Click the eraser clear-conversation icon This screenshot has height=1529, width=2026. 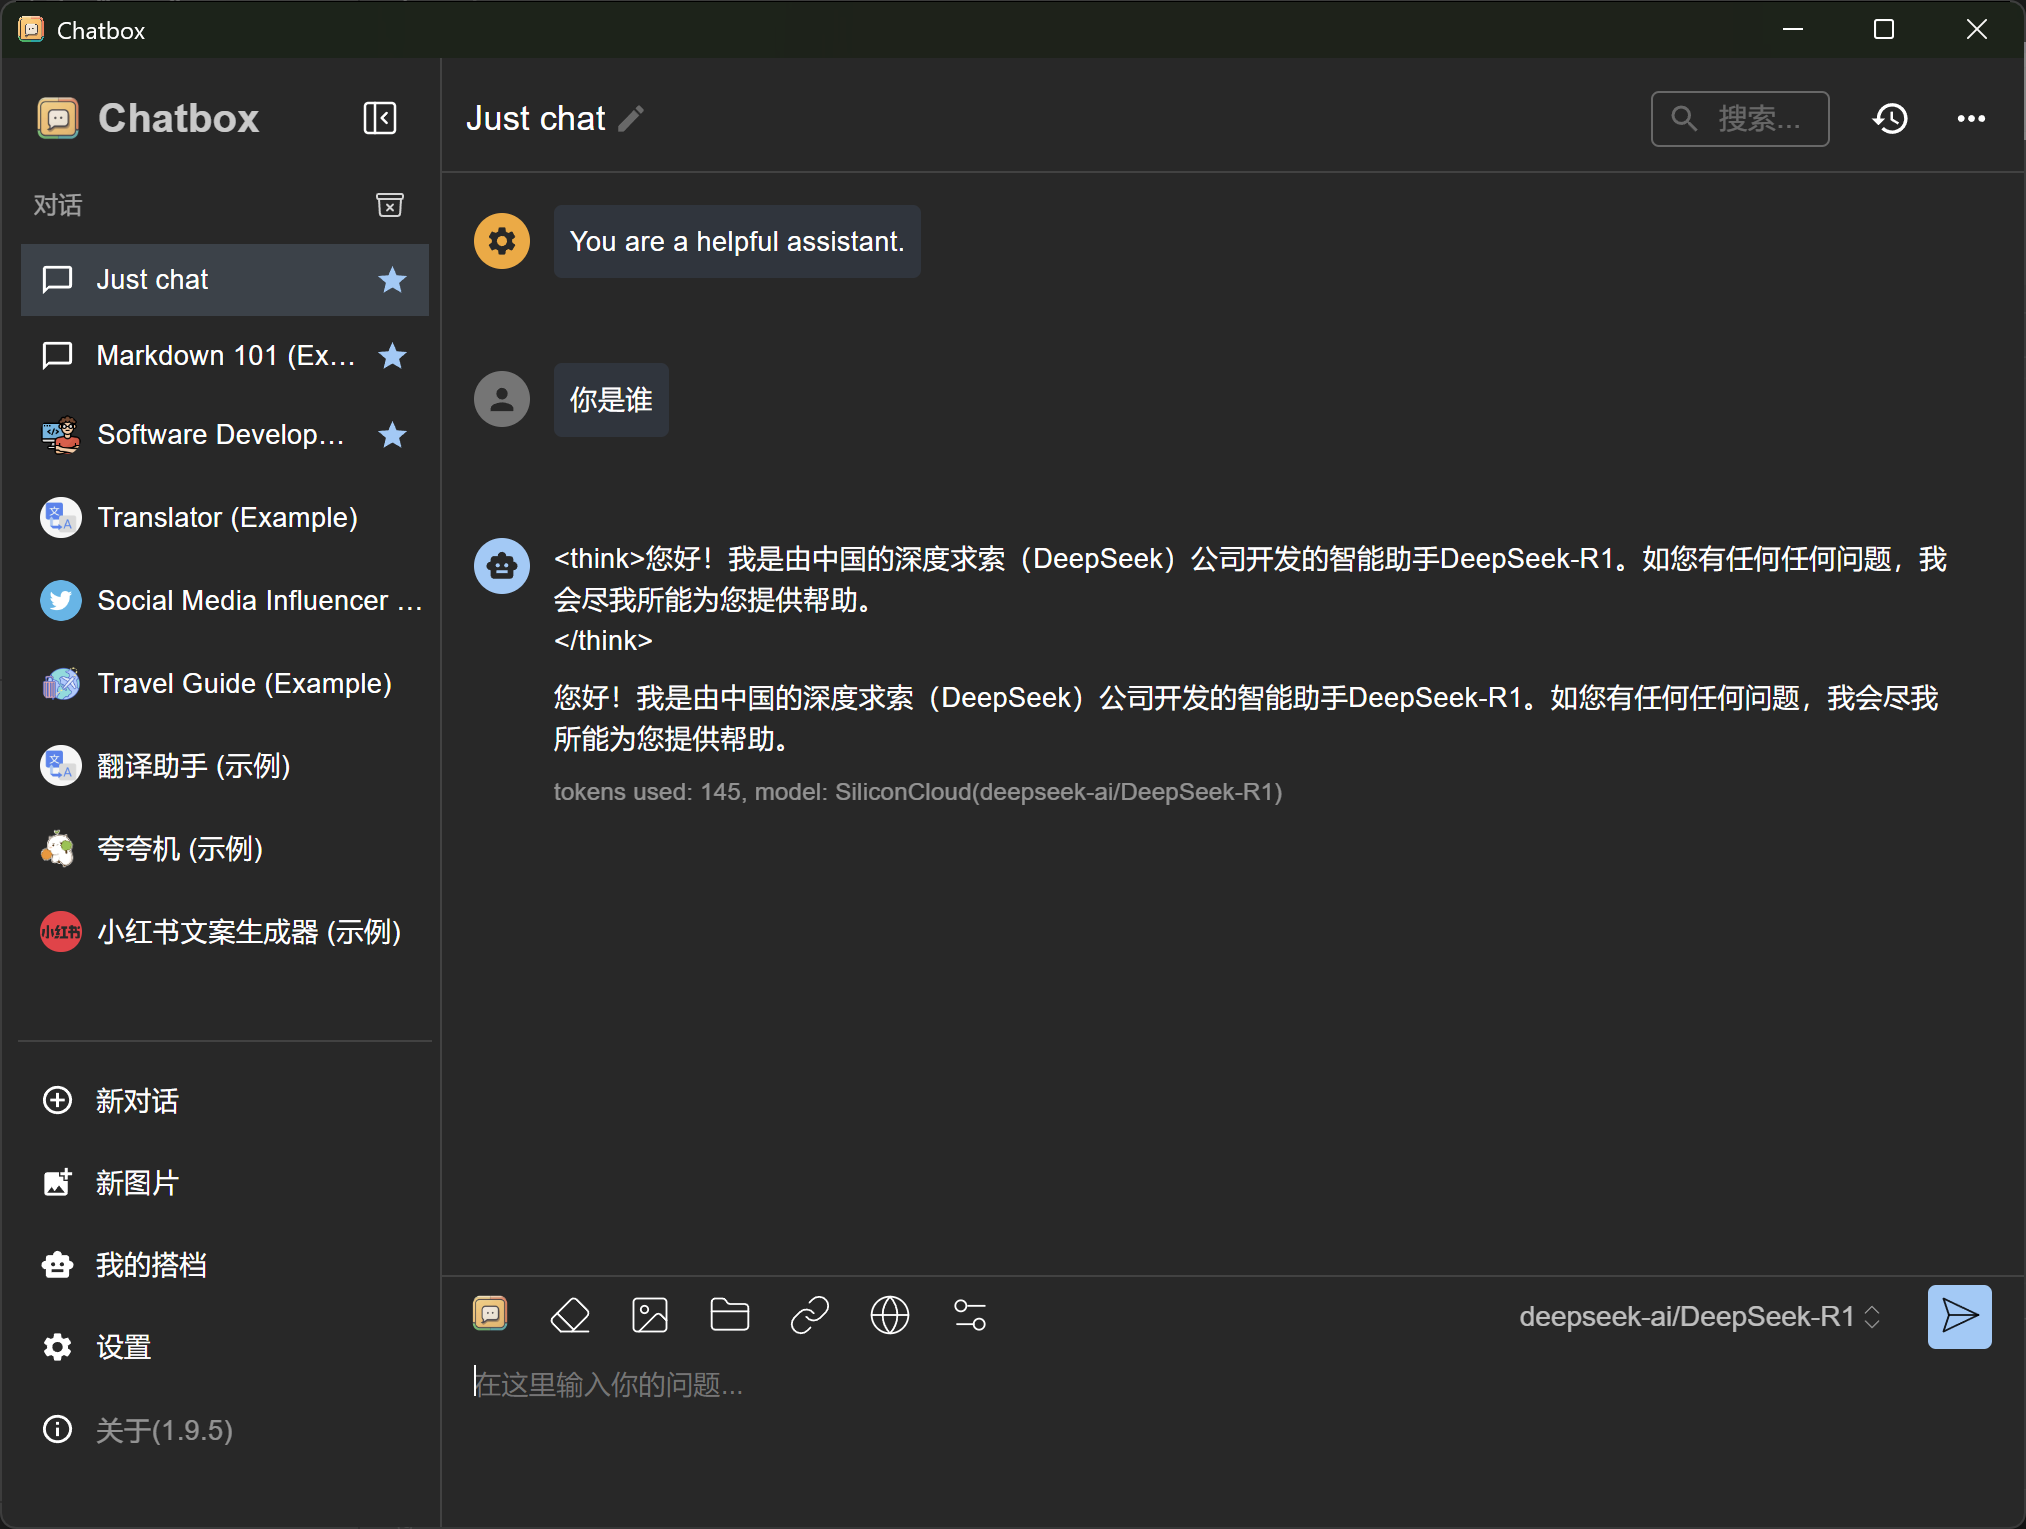click(x=570, y=1315)
